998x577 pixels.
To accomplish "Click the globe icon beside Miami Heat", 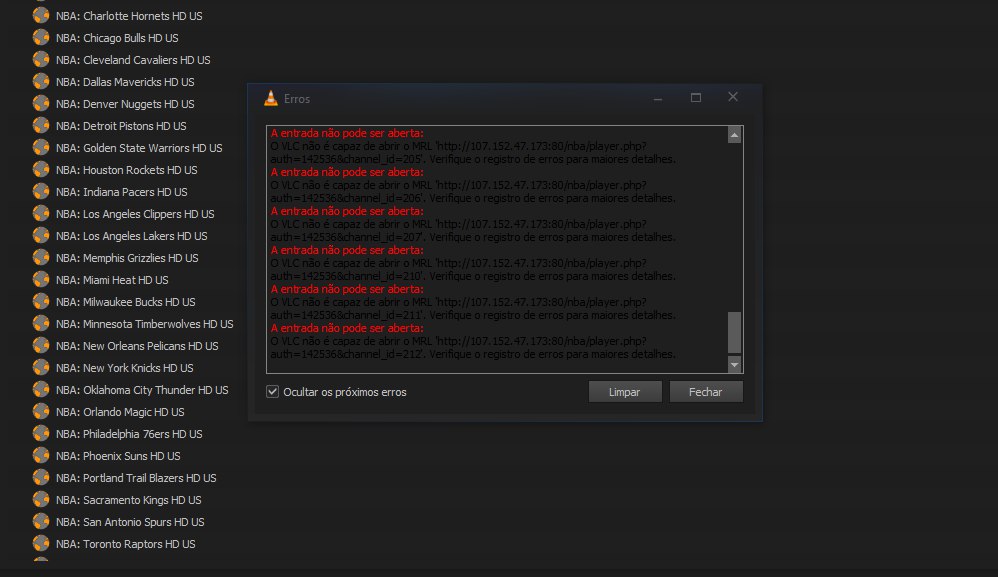I will point(41,279).
